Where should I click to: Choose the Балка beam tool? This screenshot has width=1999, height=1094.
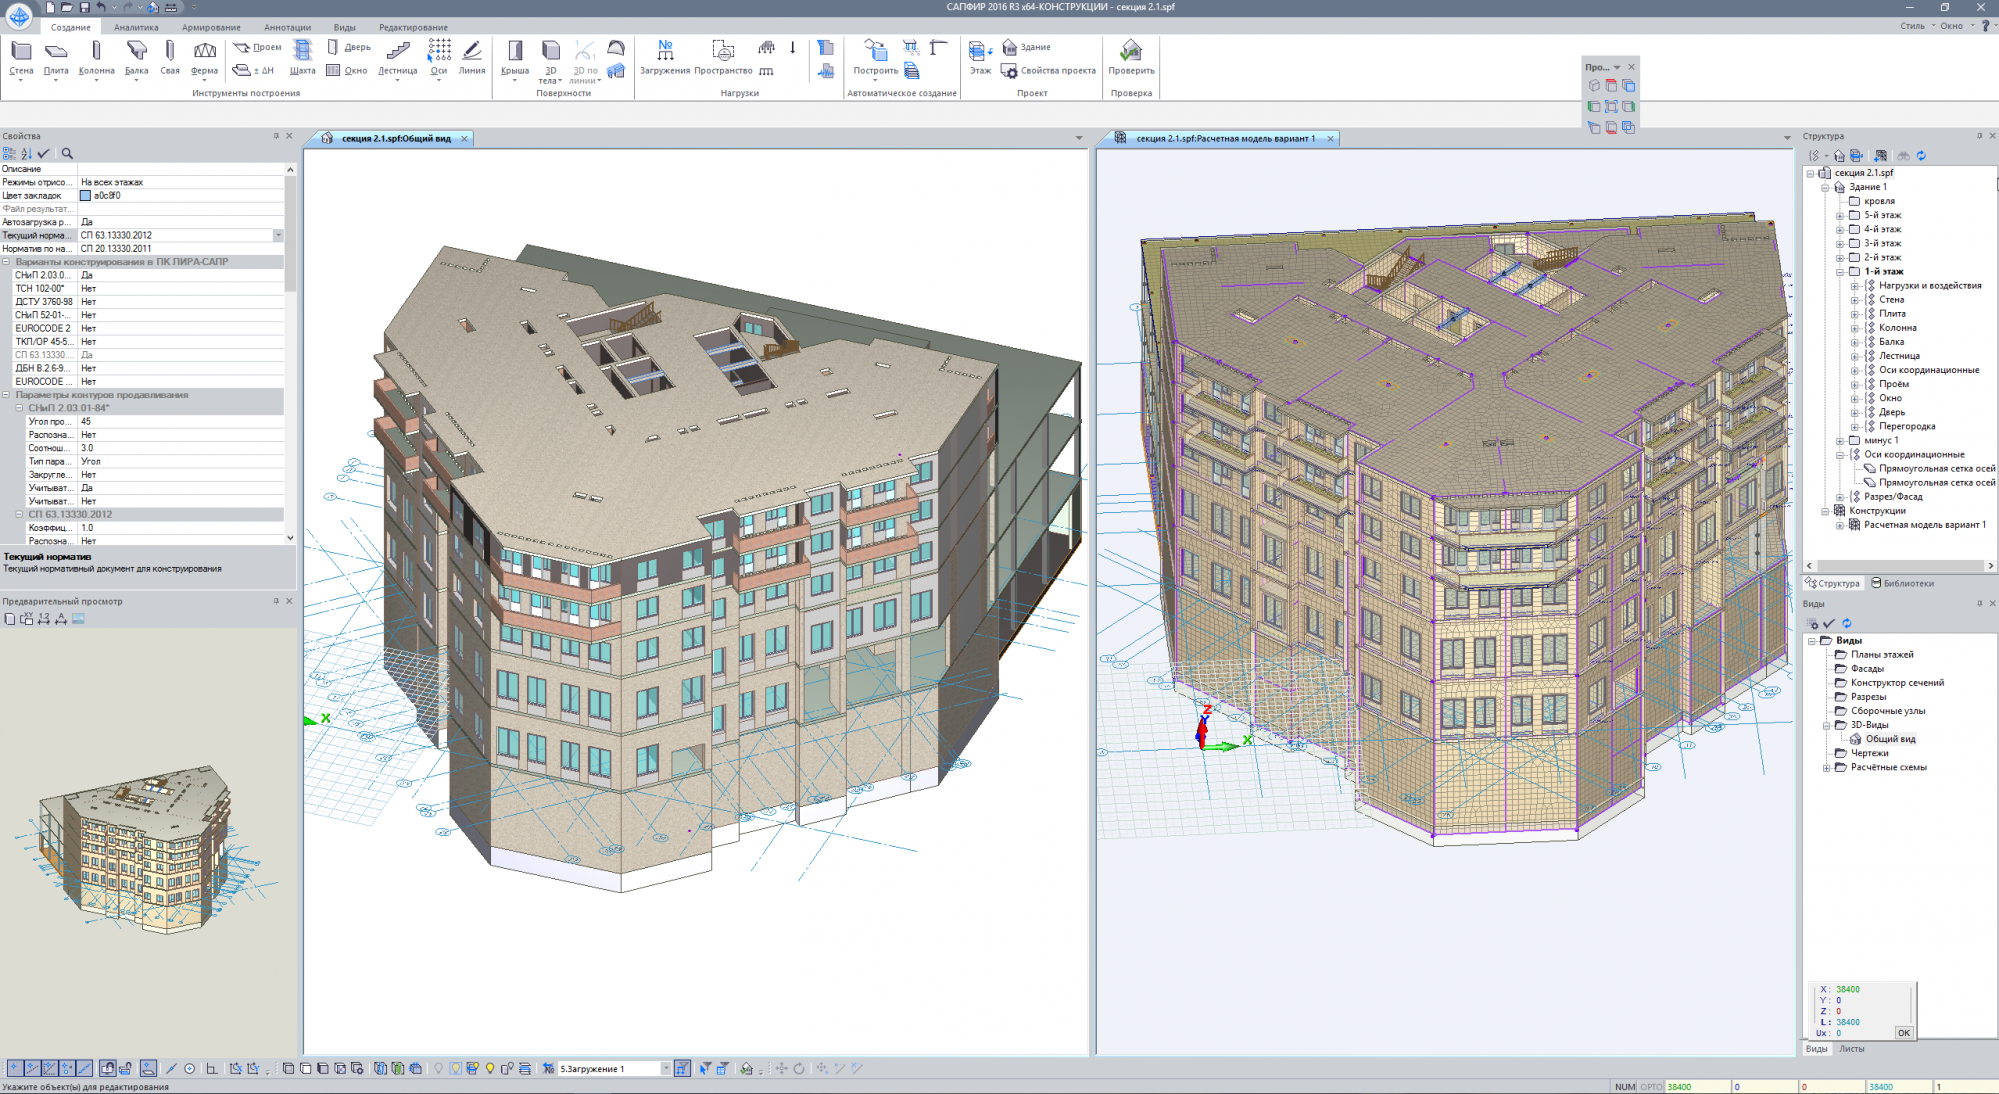click(137, 57)
